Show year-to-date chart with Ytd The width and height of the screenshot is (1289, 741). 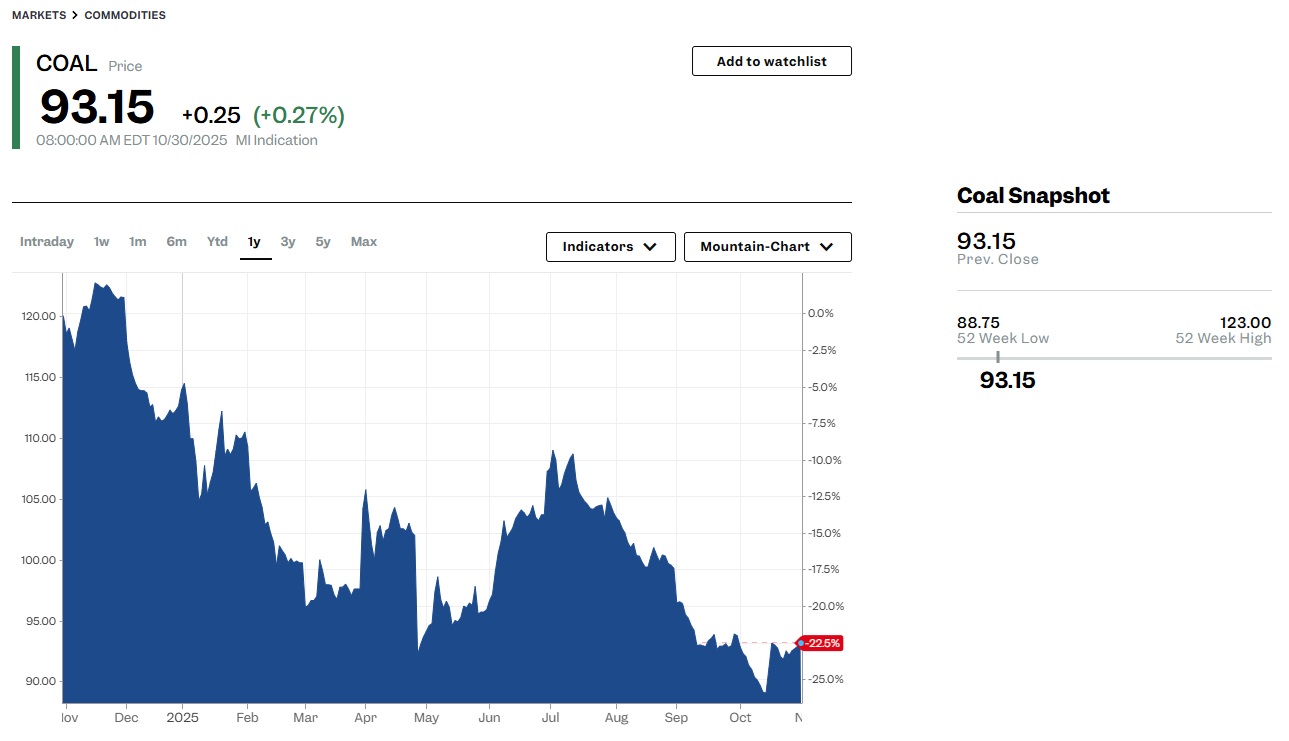217,241
